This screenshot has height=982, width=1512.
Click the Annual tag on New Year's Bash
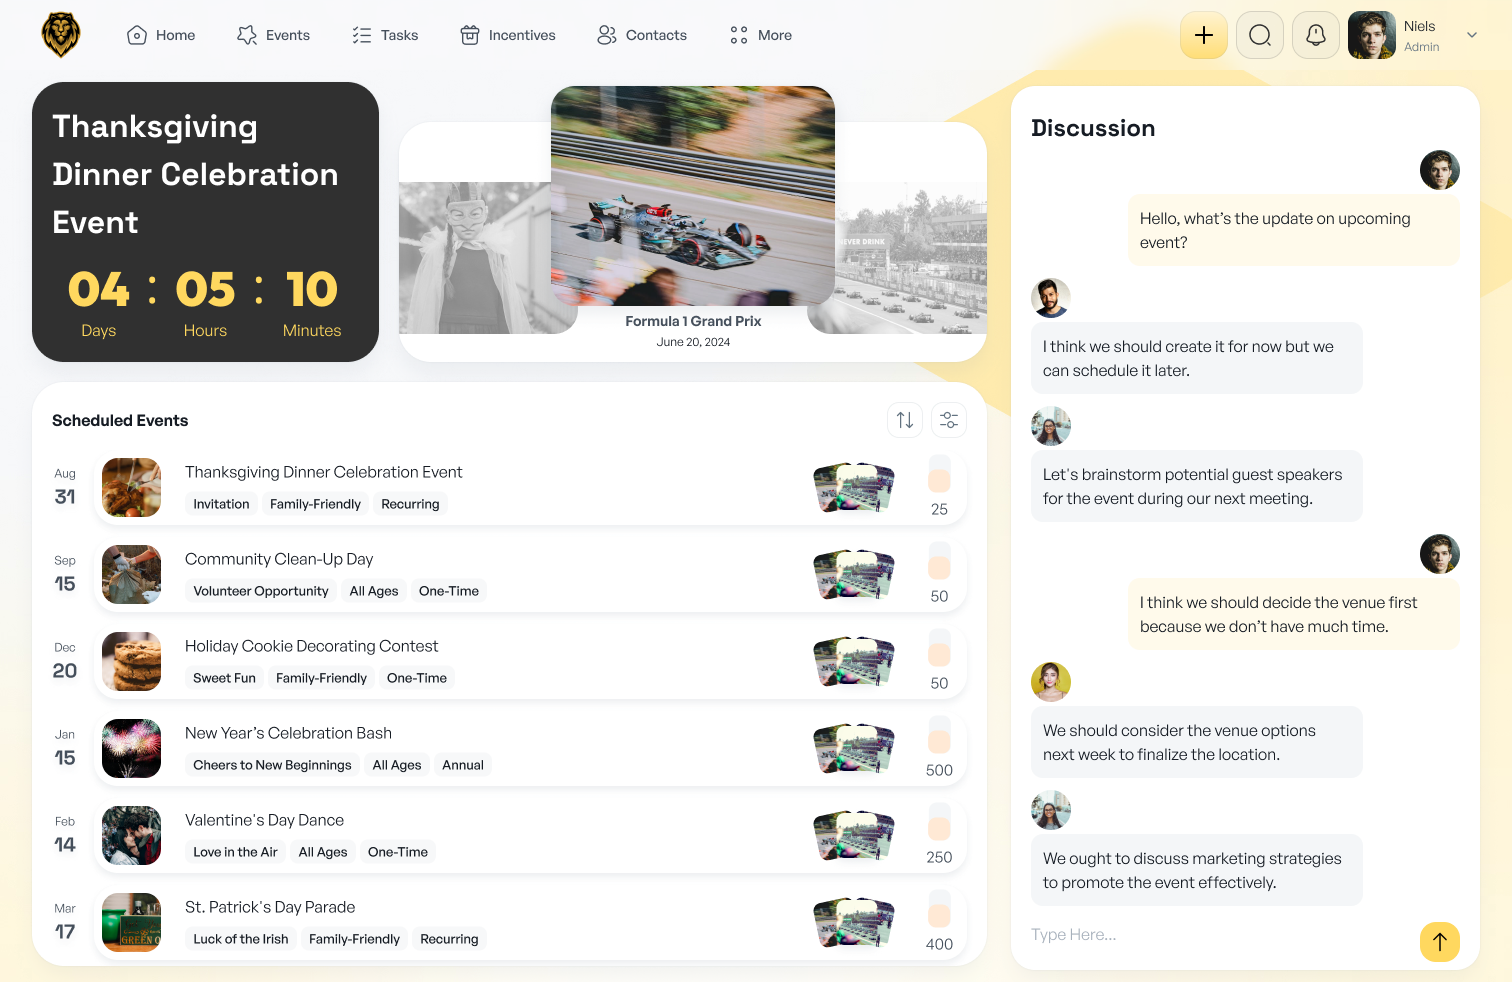pos(463,765)
